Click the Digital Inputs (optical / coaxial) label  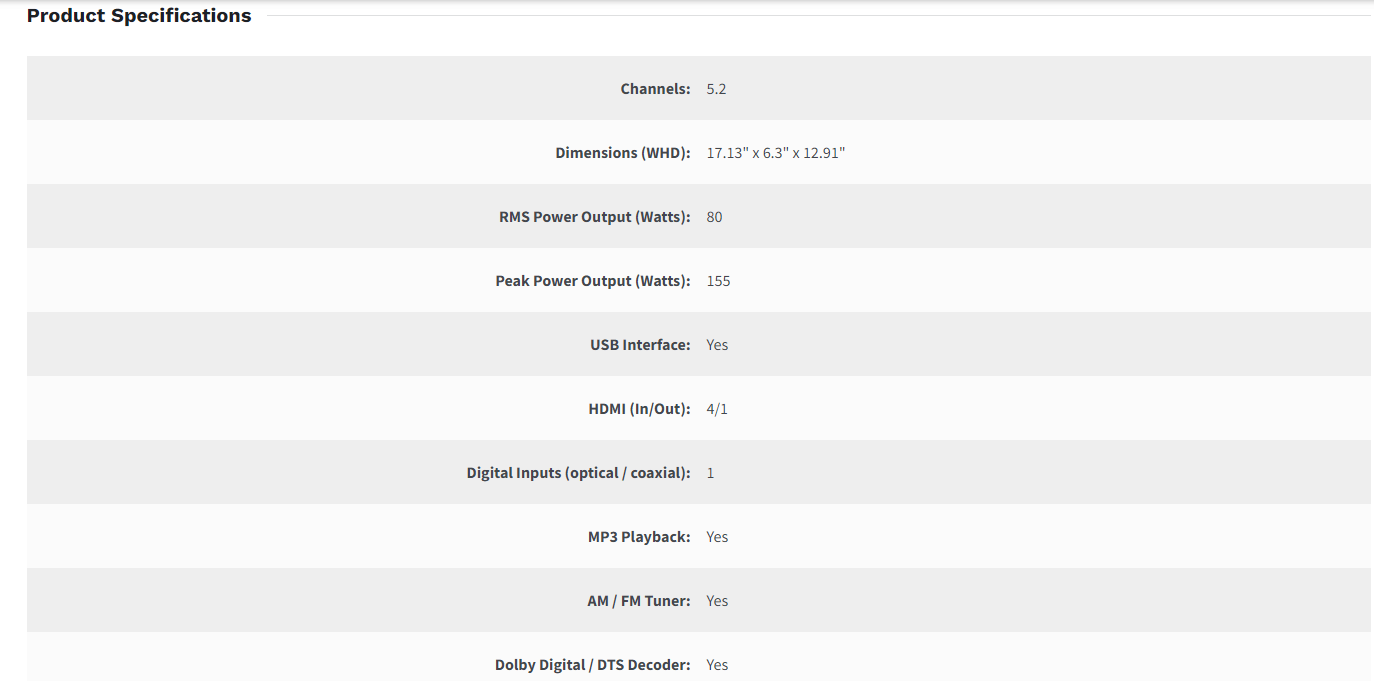(x=578, y=473)
